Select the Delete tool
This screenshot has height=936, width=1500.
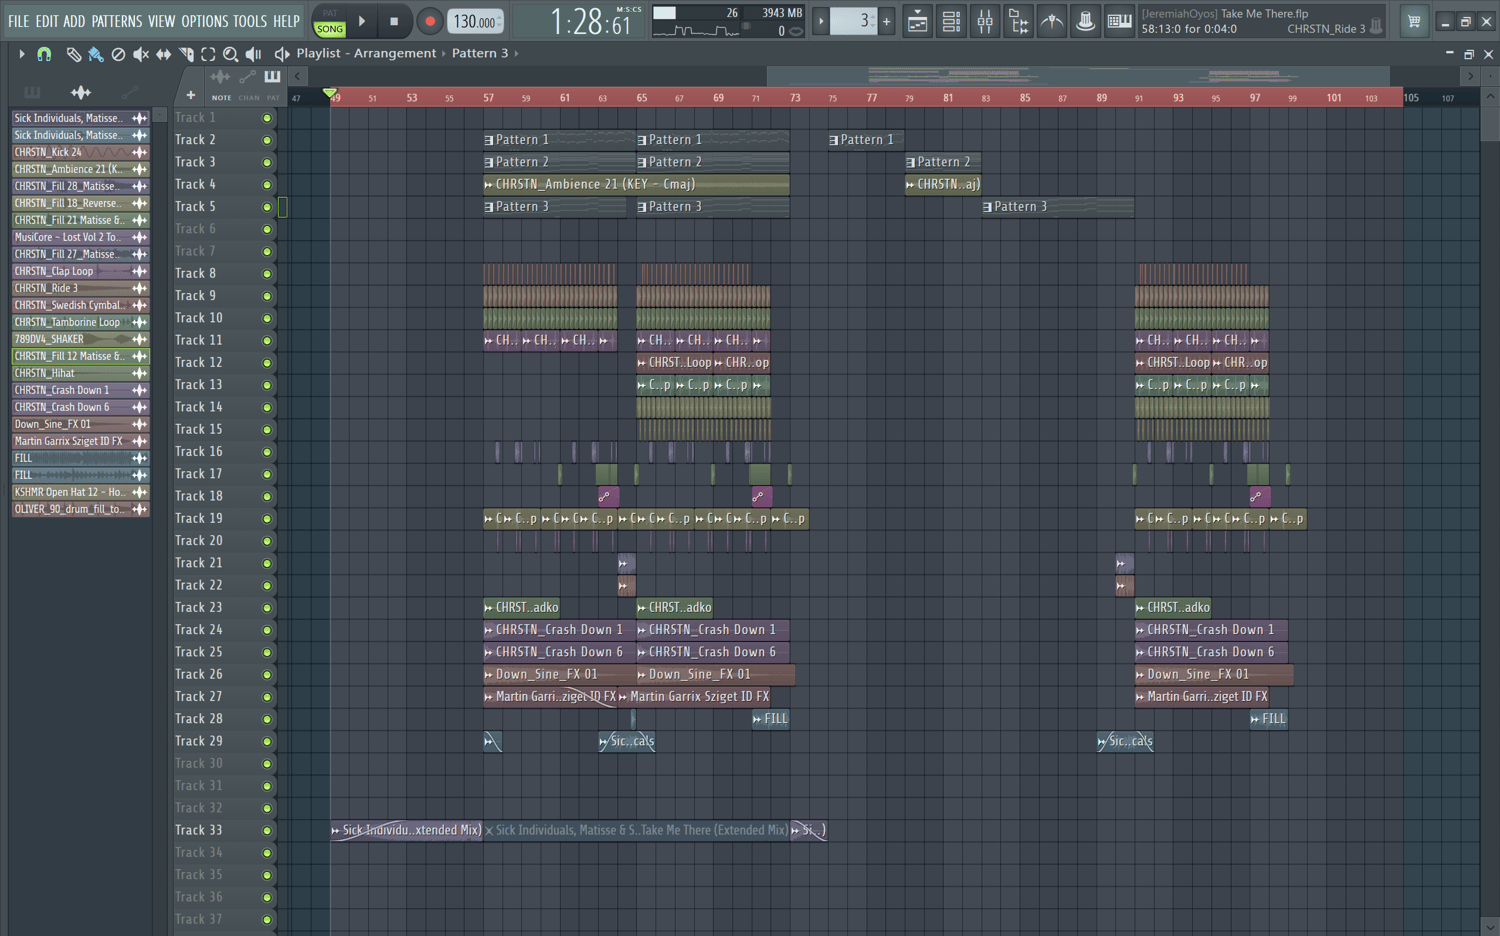(x=118, y=54)
